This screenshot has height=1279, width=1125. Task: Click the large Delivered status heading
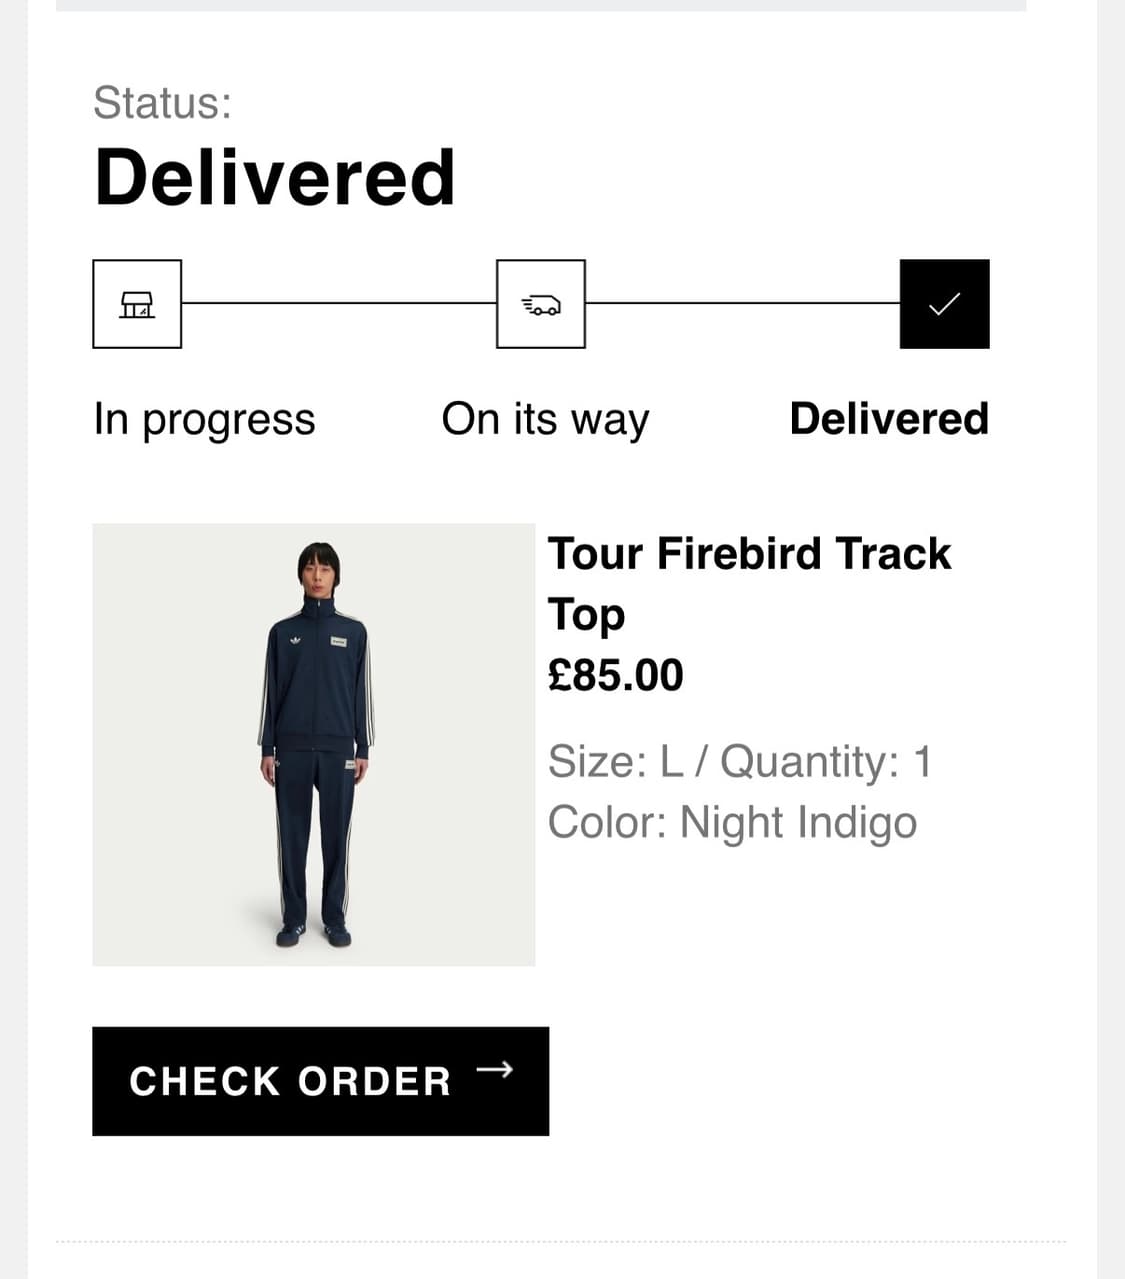[x=275, y=177]
